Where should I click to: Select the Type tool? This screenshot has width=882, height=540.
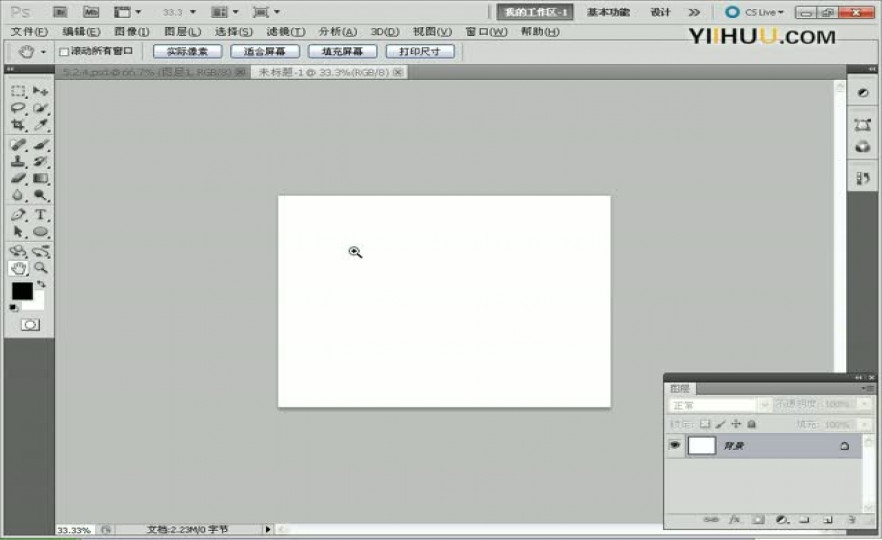click(x=40, y=215)
